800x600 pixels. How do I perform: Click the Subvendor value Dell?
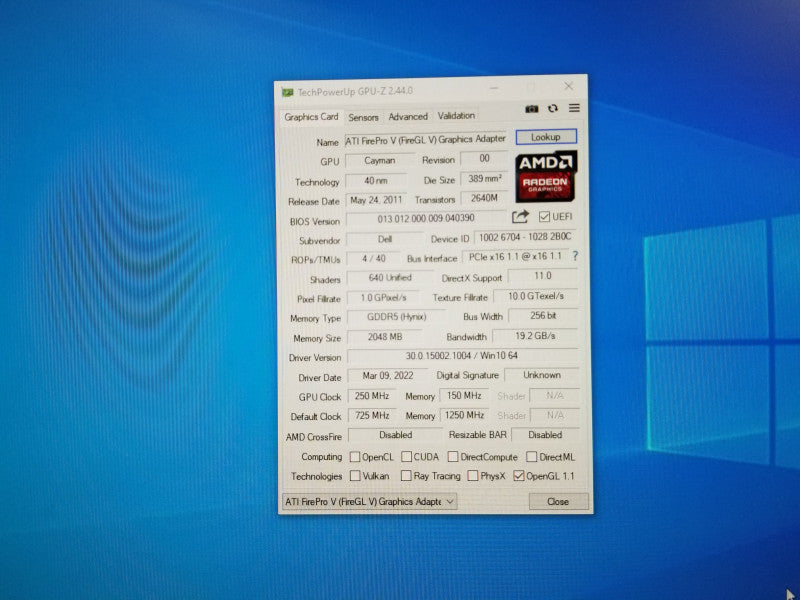[385, 239]
